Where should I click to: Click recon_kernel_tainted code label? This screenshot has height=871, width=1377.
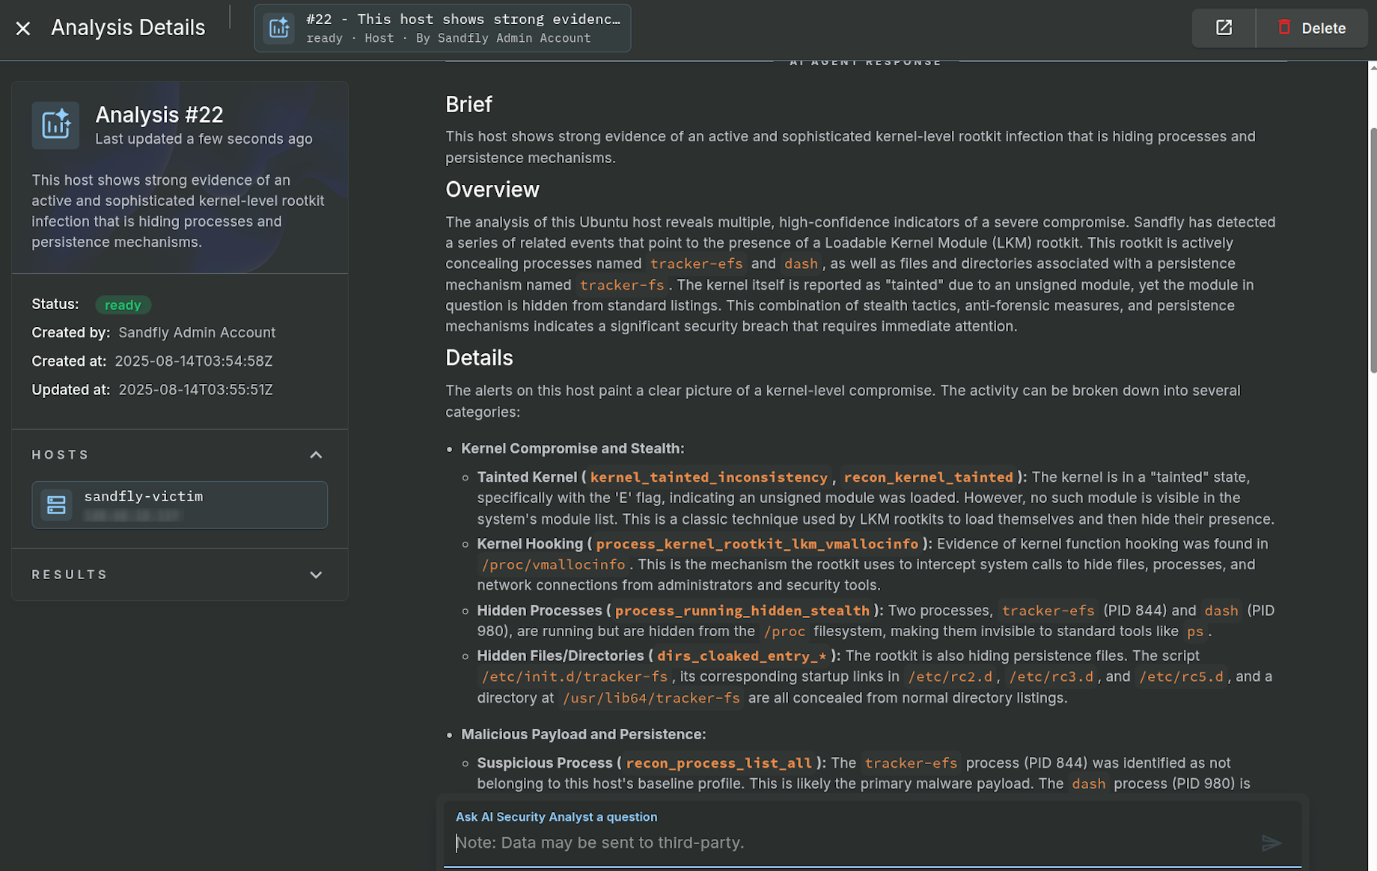click(929, 478)
